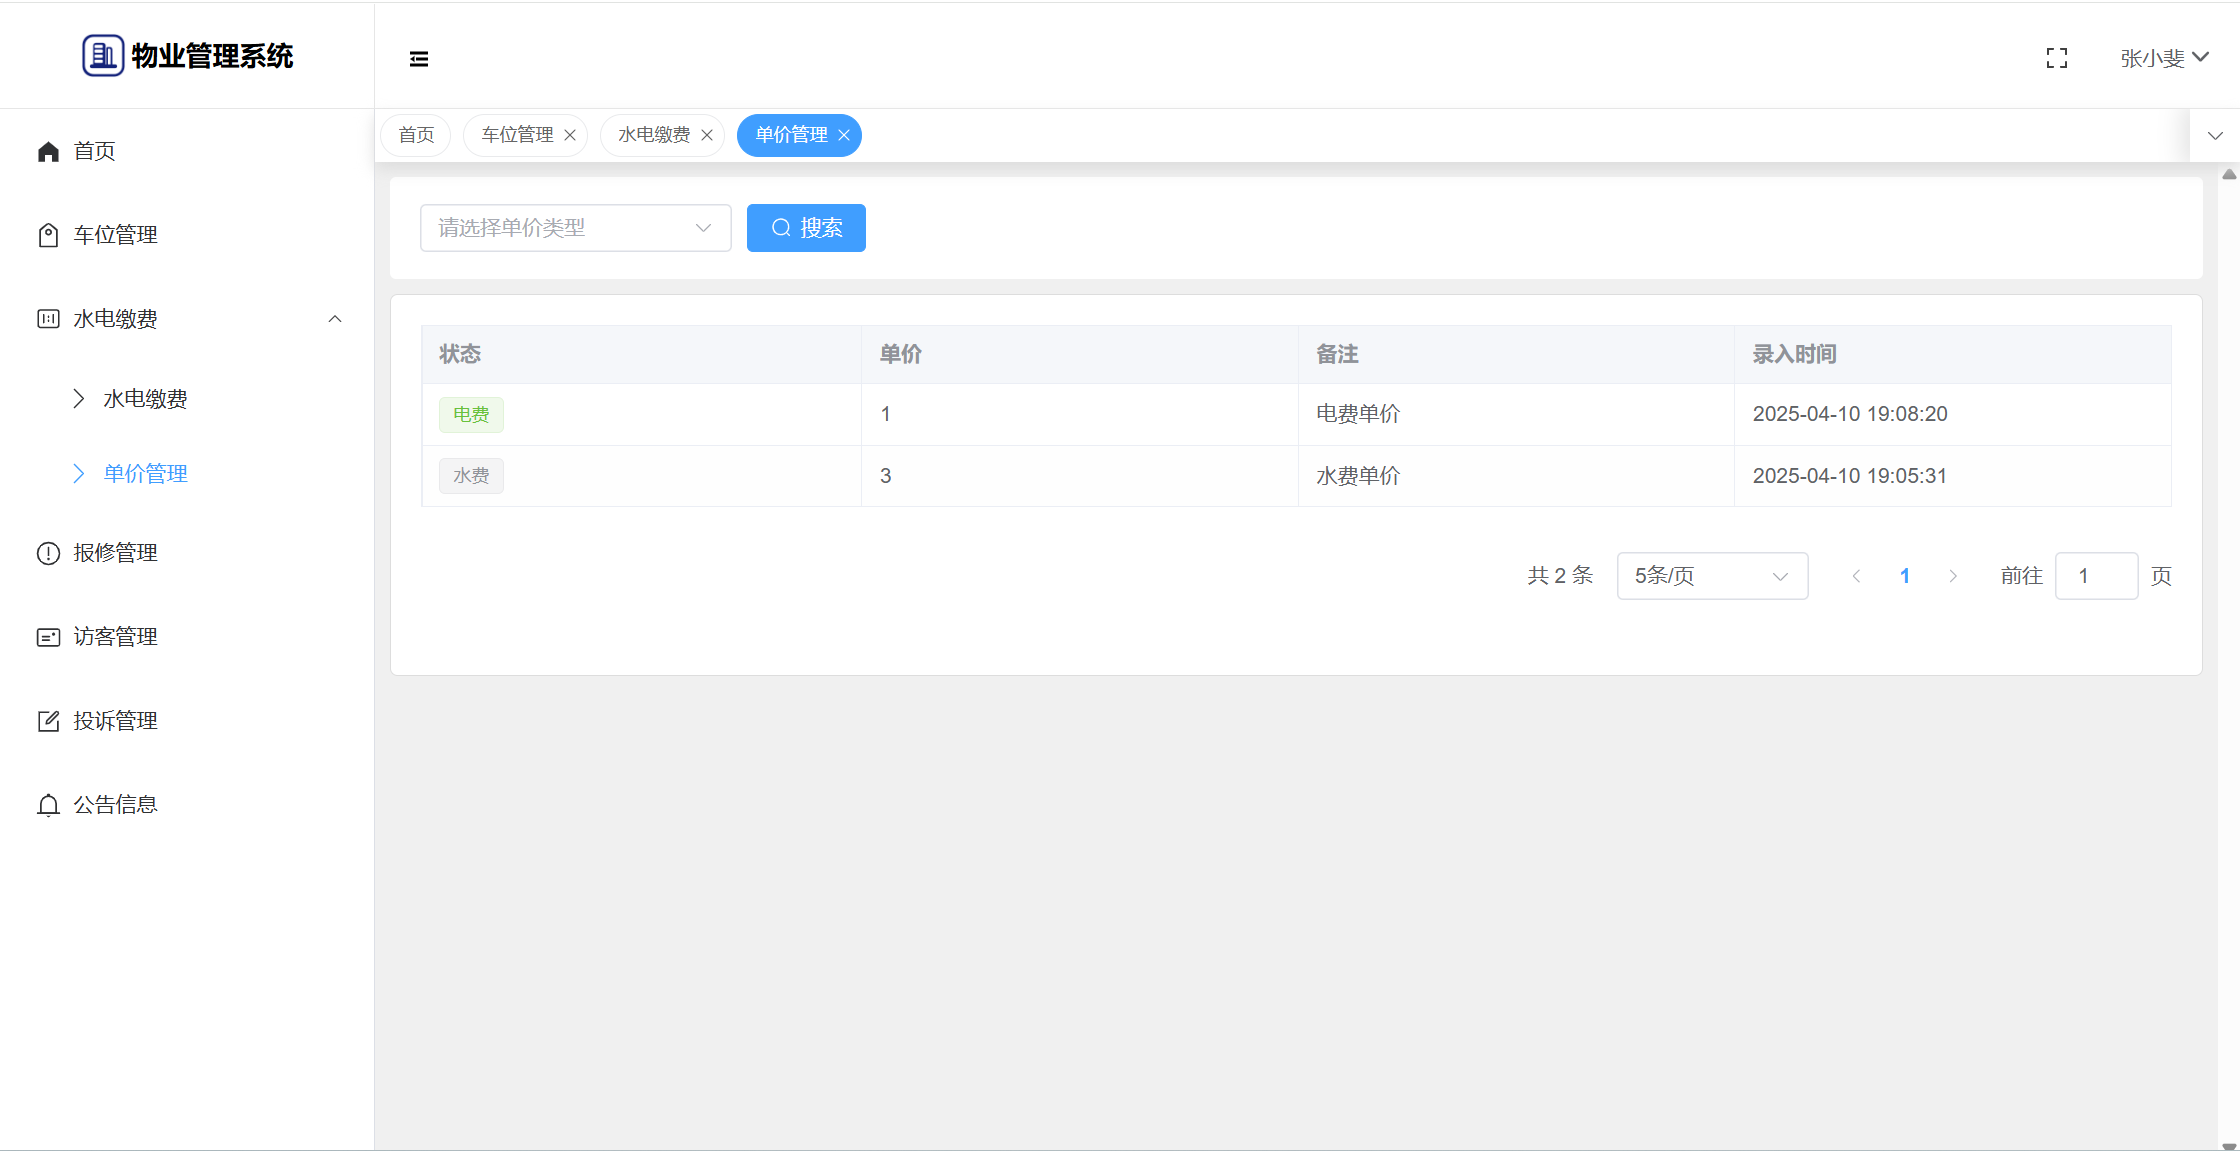
Task: Click the next page arrow
Action: pyautogui.click(x=1952, y=576)
